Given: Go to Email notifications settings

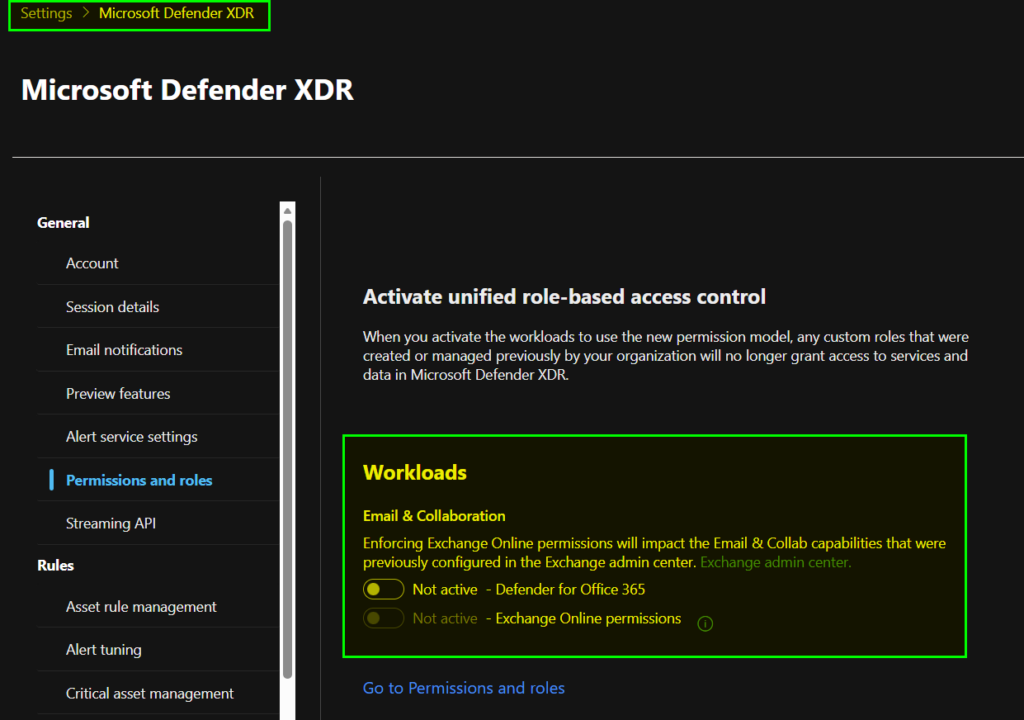Looking at the screenshot, I should point(124,350).
